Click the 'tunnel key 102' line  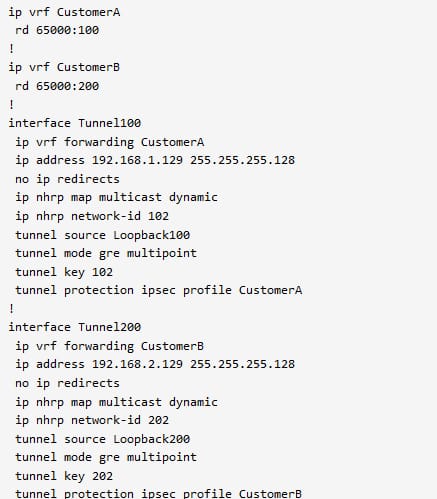pos(64,272)
